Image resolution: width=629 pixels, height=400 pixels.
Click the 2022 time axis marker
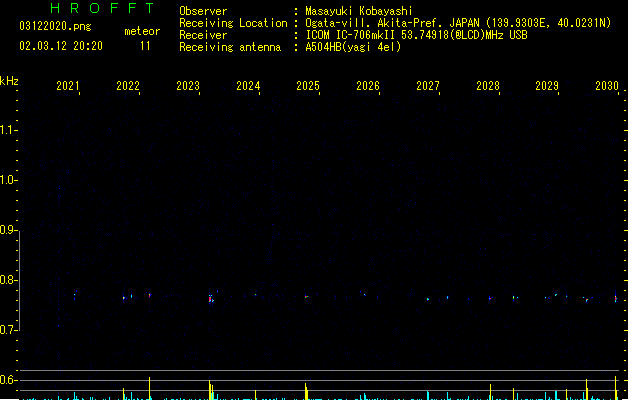point(128,86)
